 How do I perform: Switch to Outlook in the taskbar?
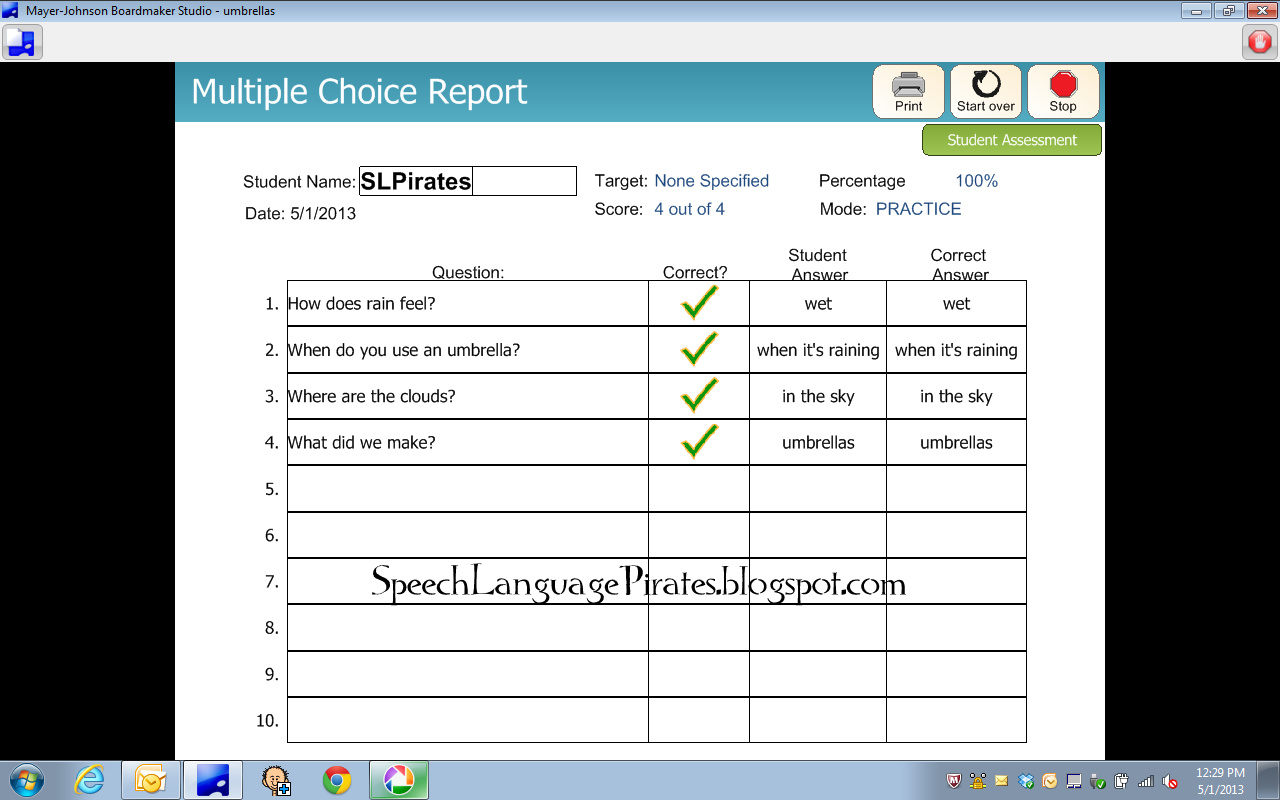tap(150, 780)
